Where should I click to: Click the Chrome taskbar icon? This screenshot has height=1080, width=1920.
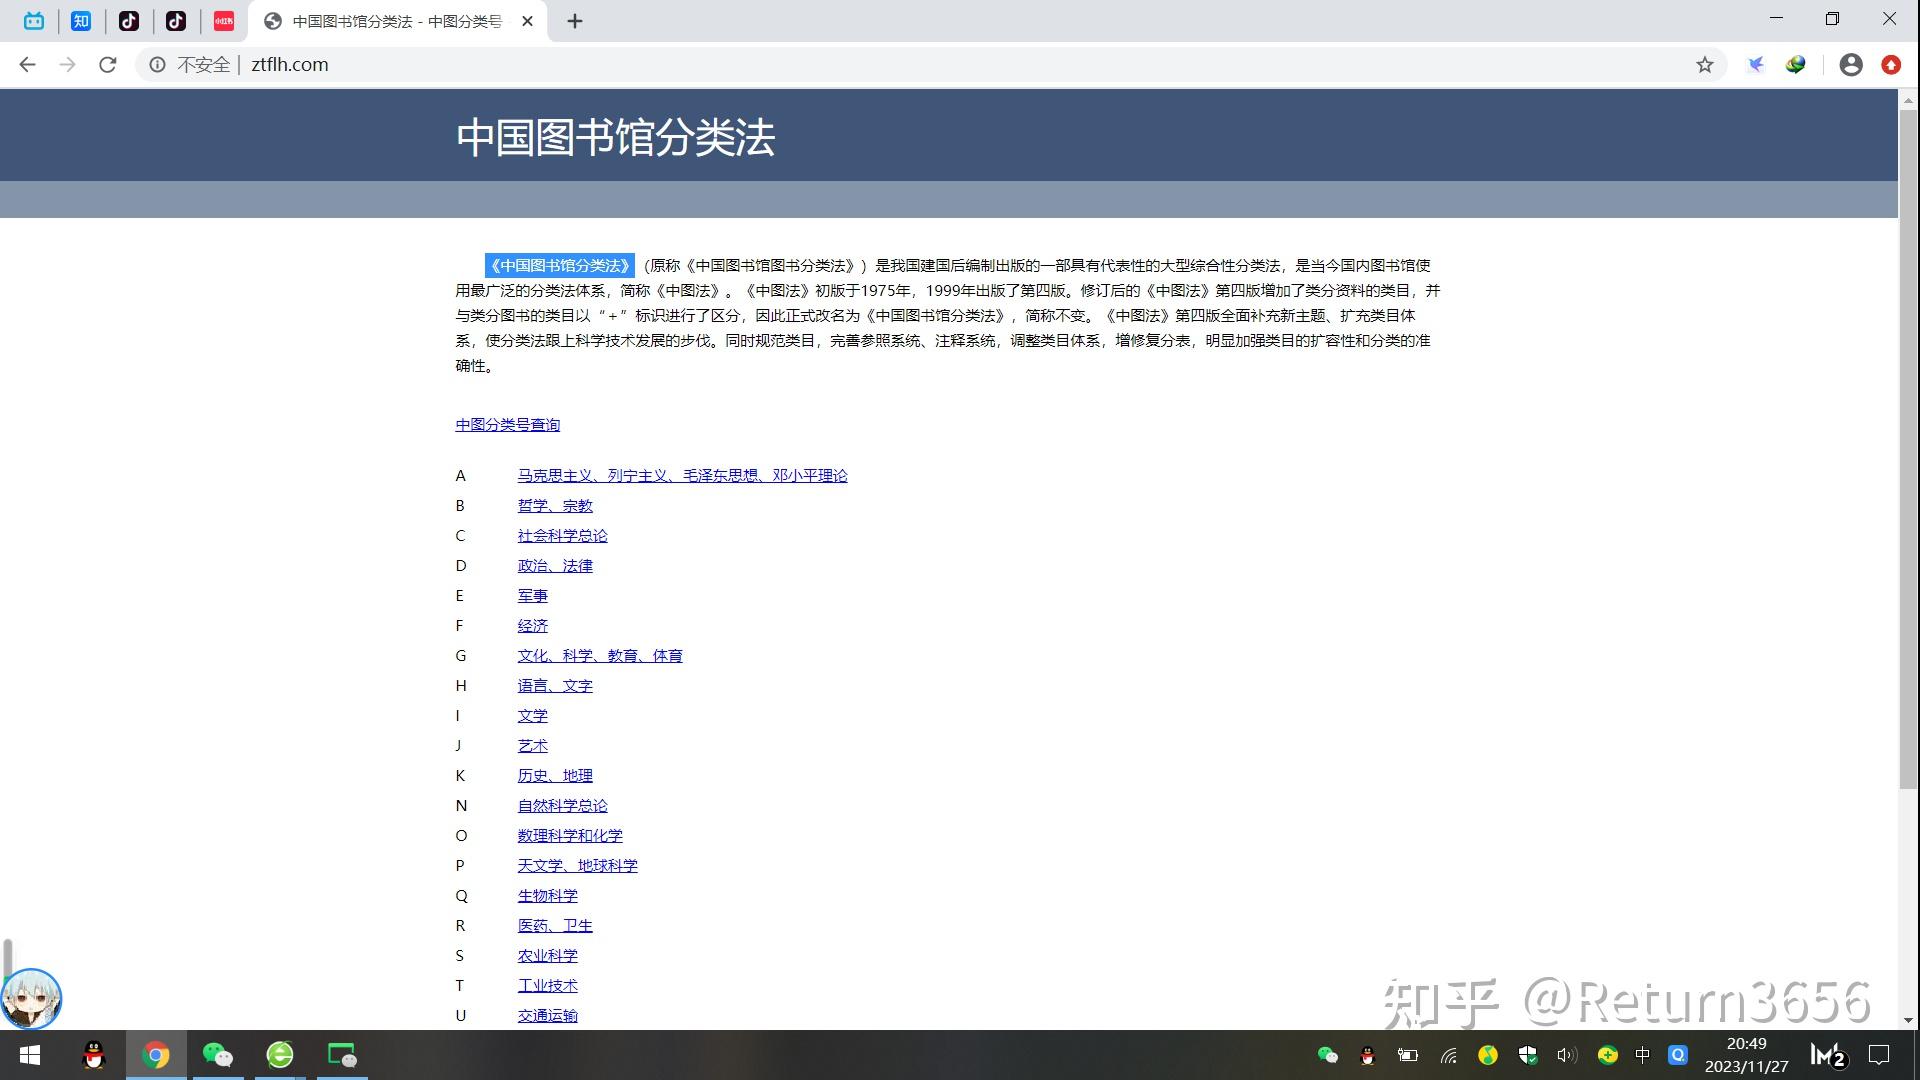point(155,1055)
